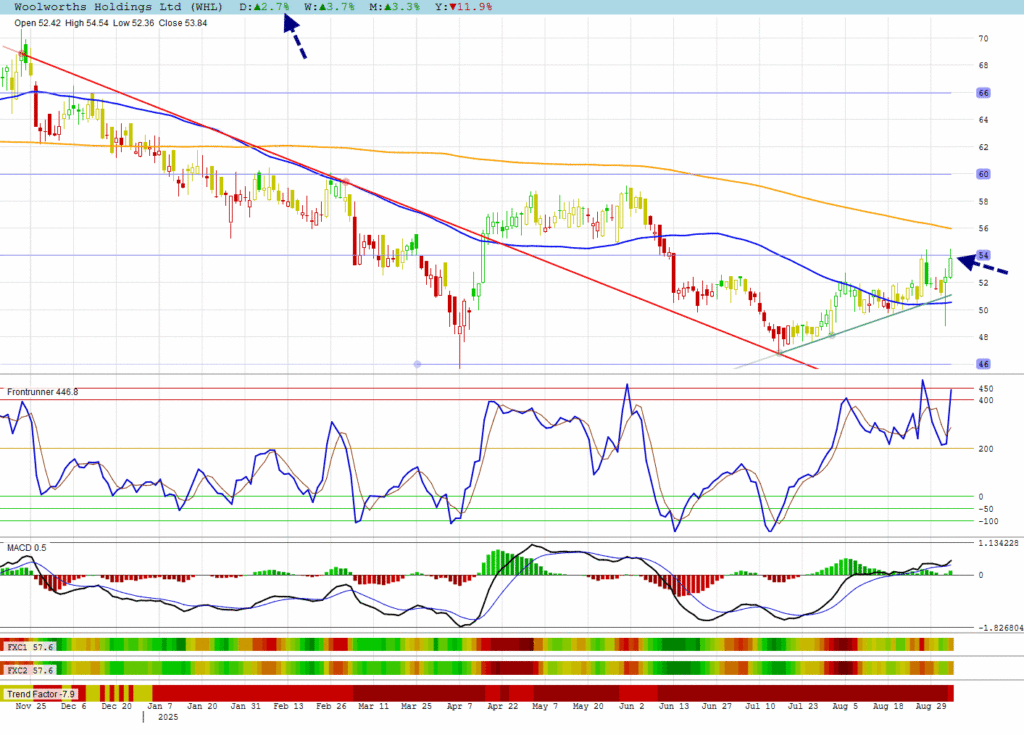Click the Aug 29 date label
Screen dimensions: 1024x735
tap(931, 706)
